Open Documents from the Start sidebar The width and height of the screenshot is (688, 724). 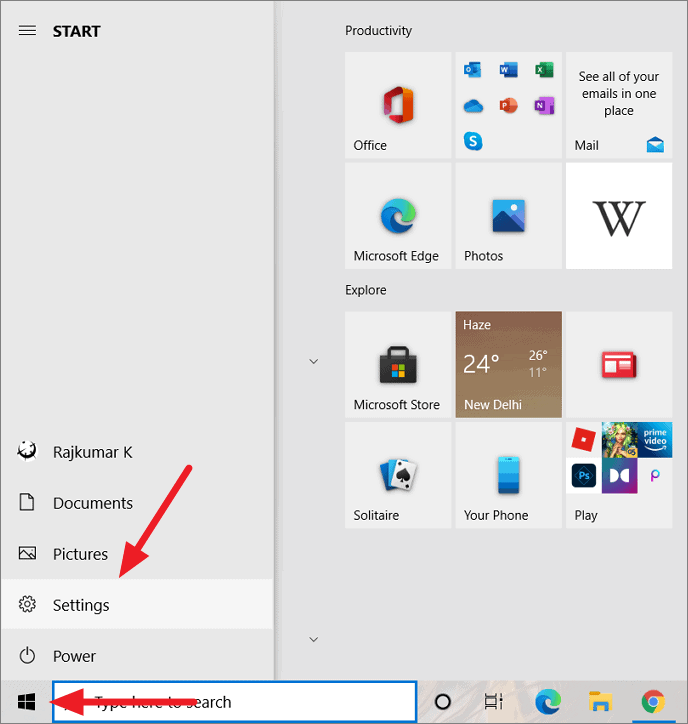point(137,503)
